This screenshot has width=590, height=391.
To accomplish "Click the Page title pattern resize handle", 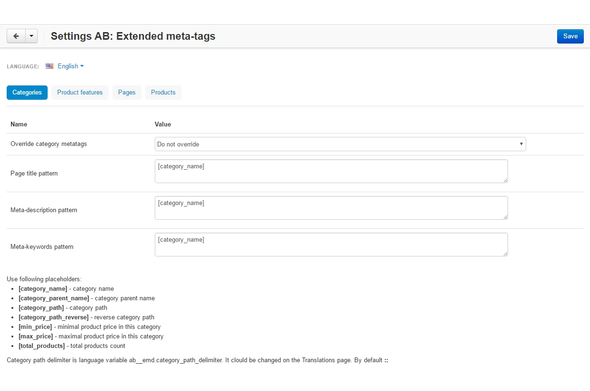I will [505, 180].
